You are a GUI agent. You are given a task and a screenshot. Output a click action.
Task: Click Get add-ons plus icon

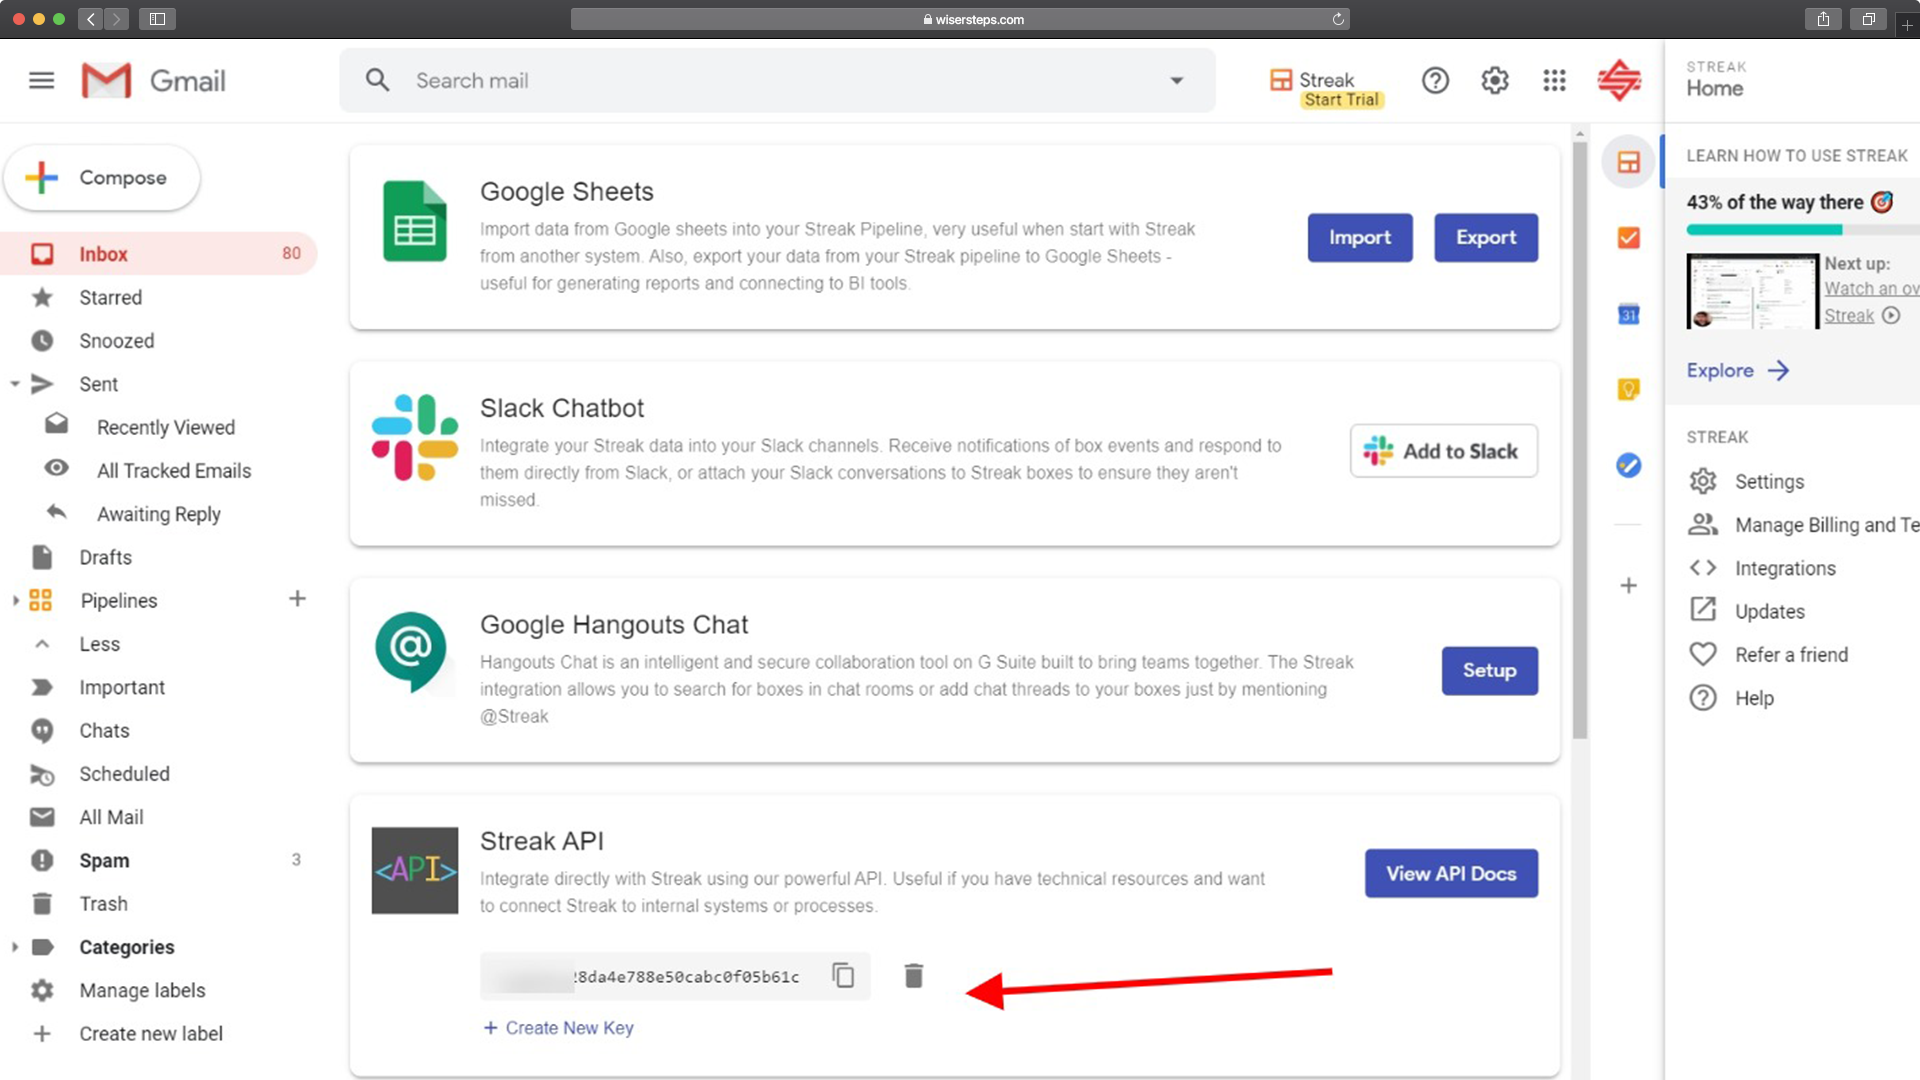click(1629, 586)
